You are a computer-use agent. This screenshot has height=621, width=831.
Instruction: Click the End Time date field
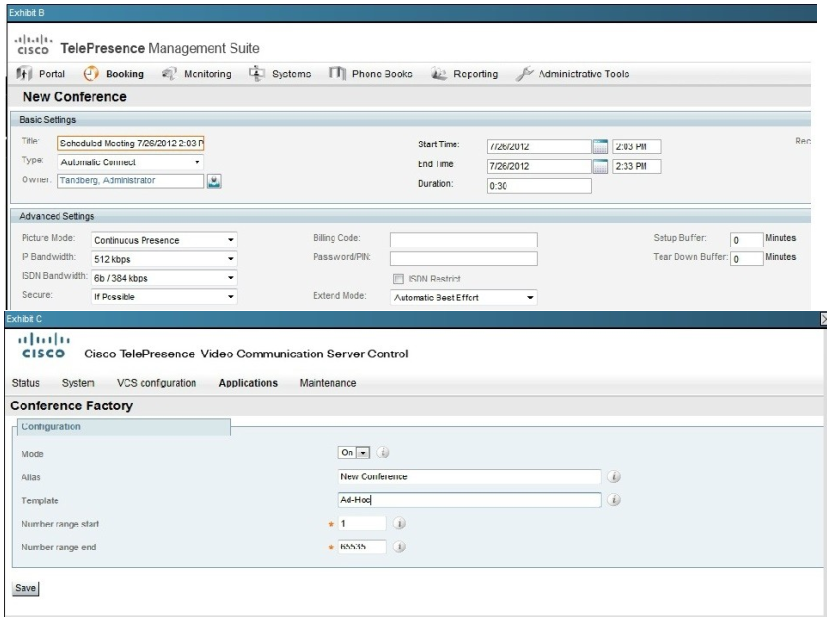pos(539,166)
